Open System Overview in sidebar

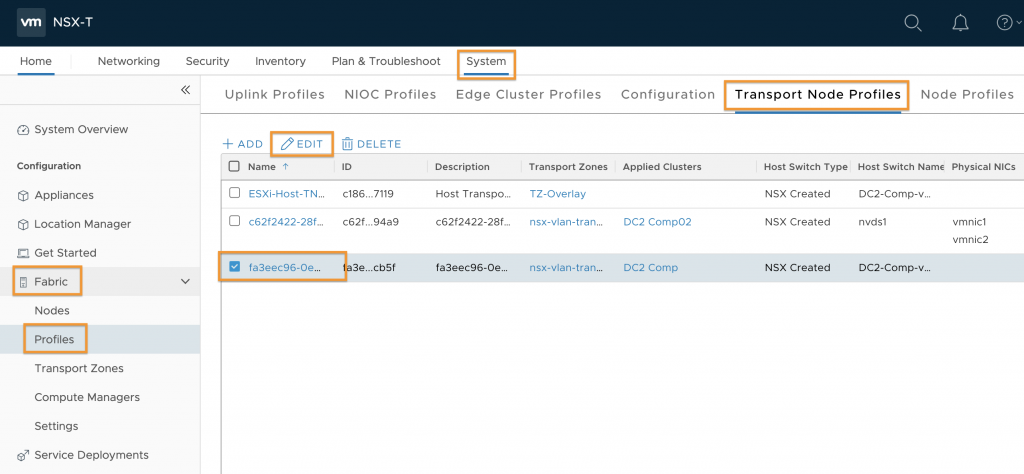point(81,129)
